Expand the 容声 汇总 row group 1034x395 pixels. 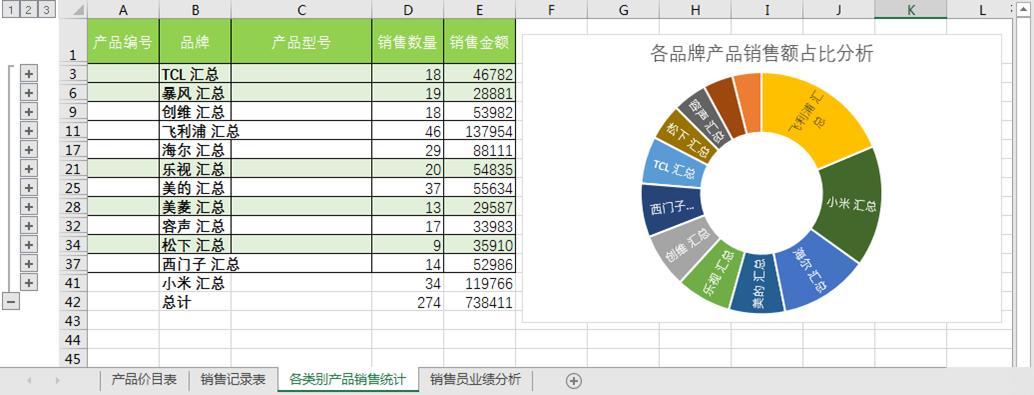(x=28, y=226)
